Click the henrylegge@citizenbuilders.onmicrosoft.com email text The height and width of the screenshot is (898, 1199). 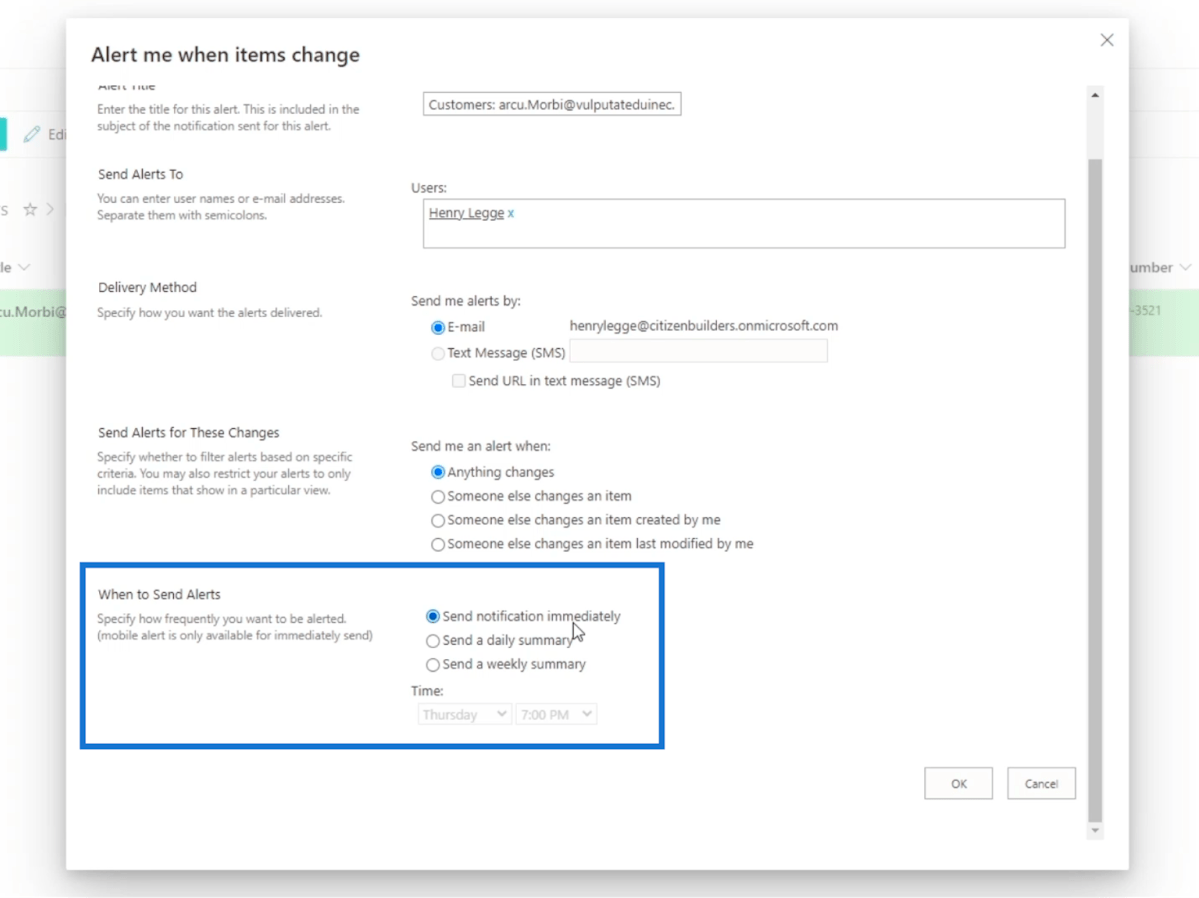click(703, 326)
